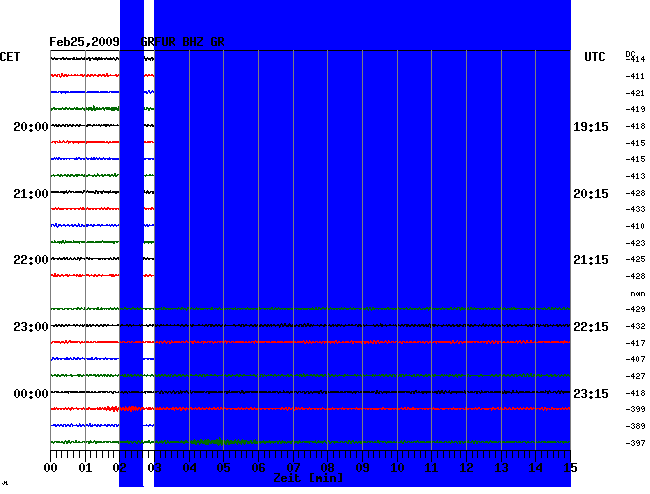Pick the DC value -389

[x=635, y=426]
